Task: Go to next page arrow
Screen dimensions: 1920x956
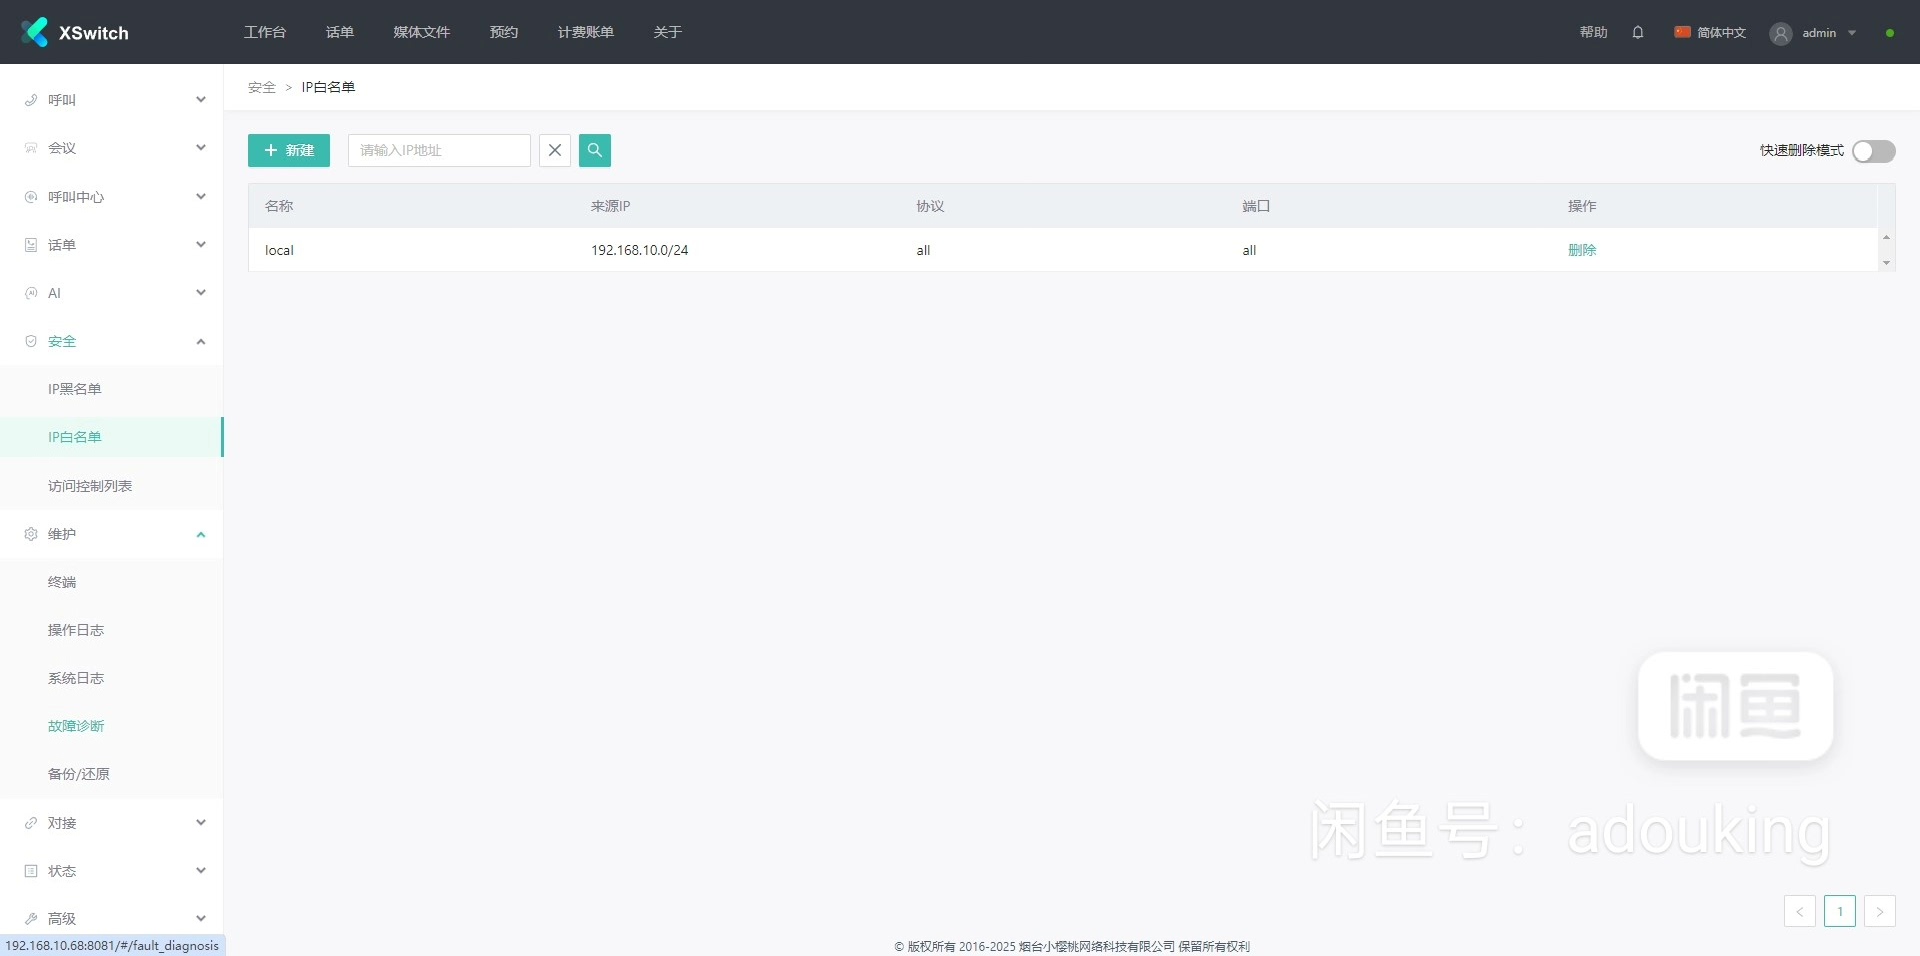Action: pos(1880,911)
